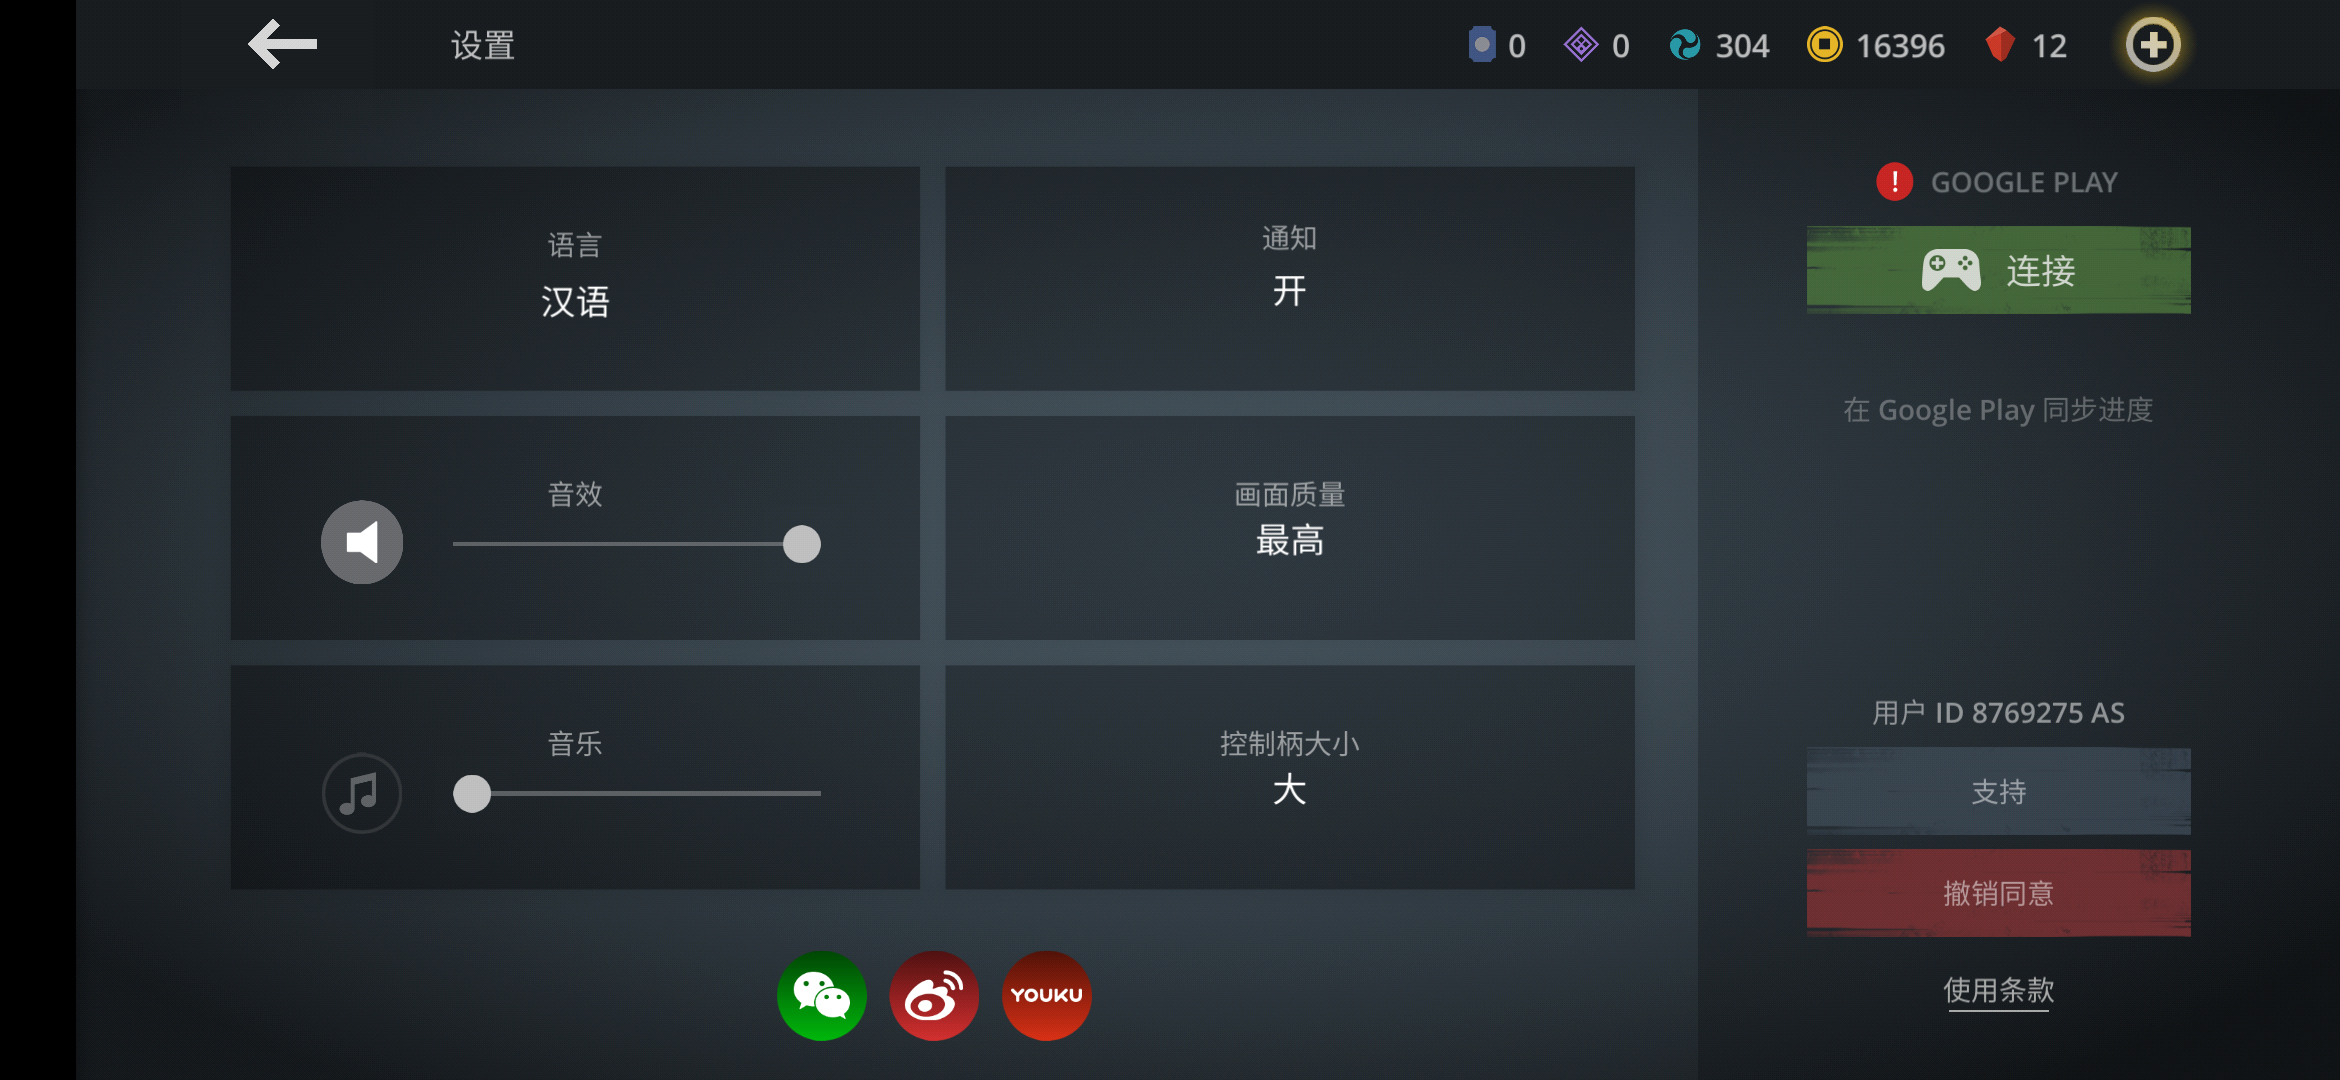This screenshot has width=2340, height=1080.
Task: Tap the gamepad icon on 连接 button
Action: click(1951, 270)
